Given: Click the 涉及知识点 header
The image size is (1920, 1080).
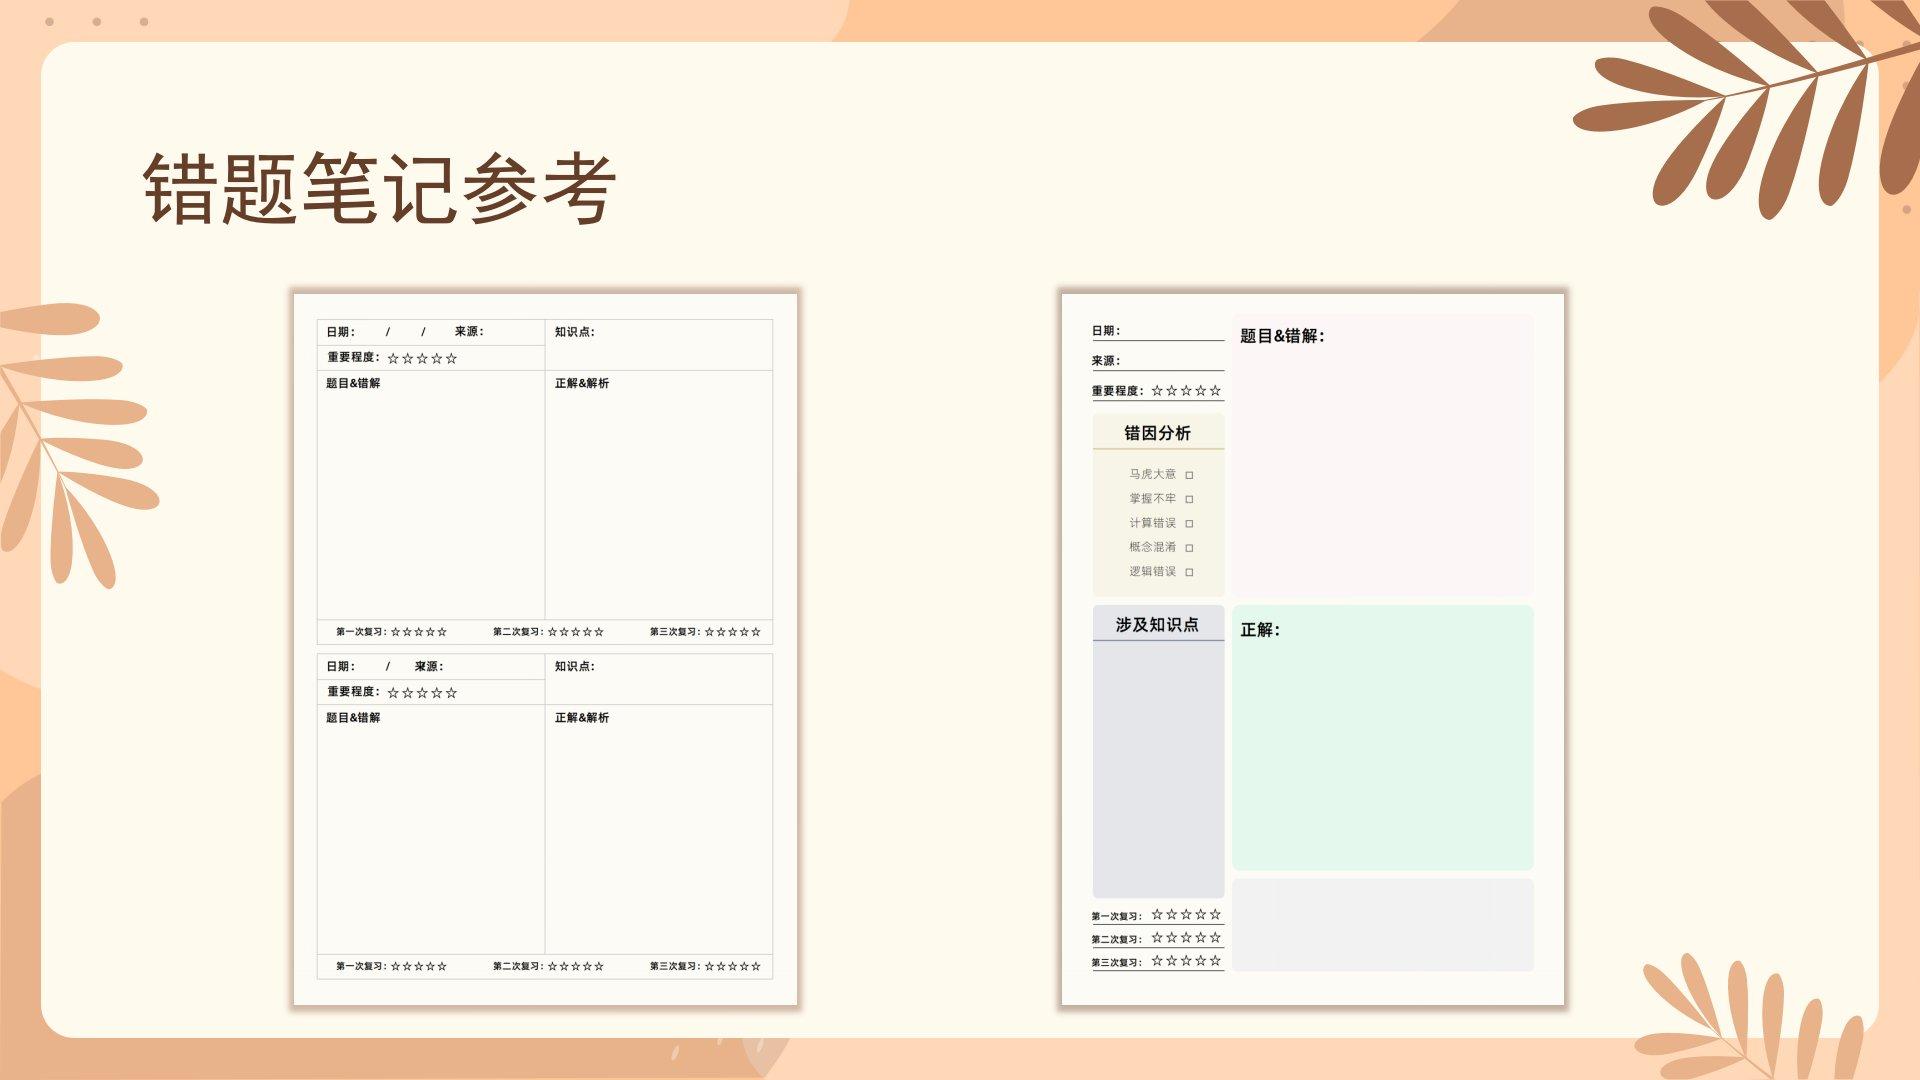Looking at the screenshot, I should pos(1157,625).
